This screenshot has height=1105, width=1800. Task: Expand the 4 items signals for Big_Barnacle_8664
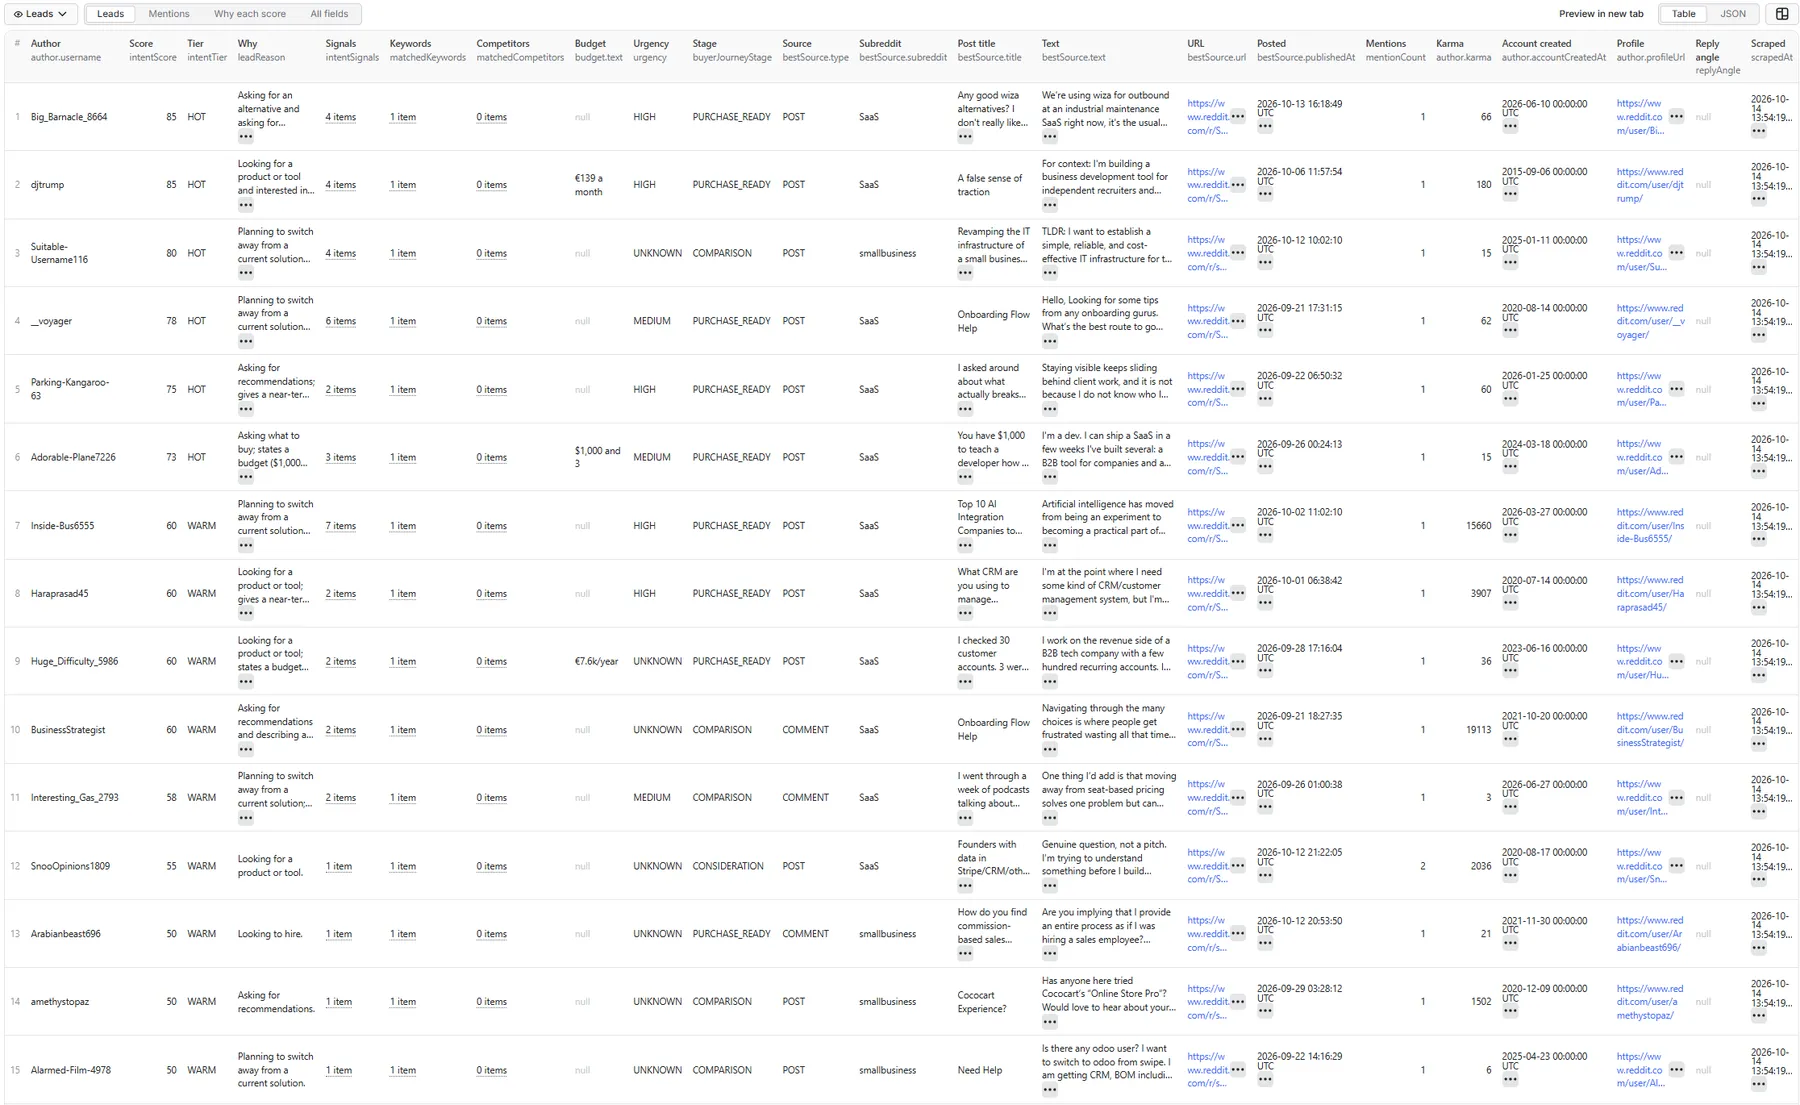coord(341,117)
